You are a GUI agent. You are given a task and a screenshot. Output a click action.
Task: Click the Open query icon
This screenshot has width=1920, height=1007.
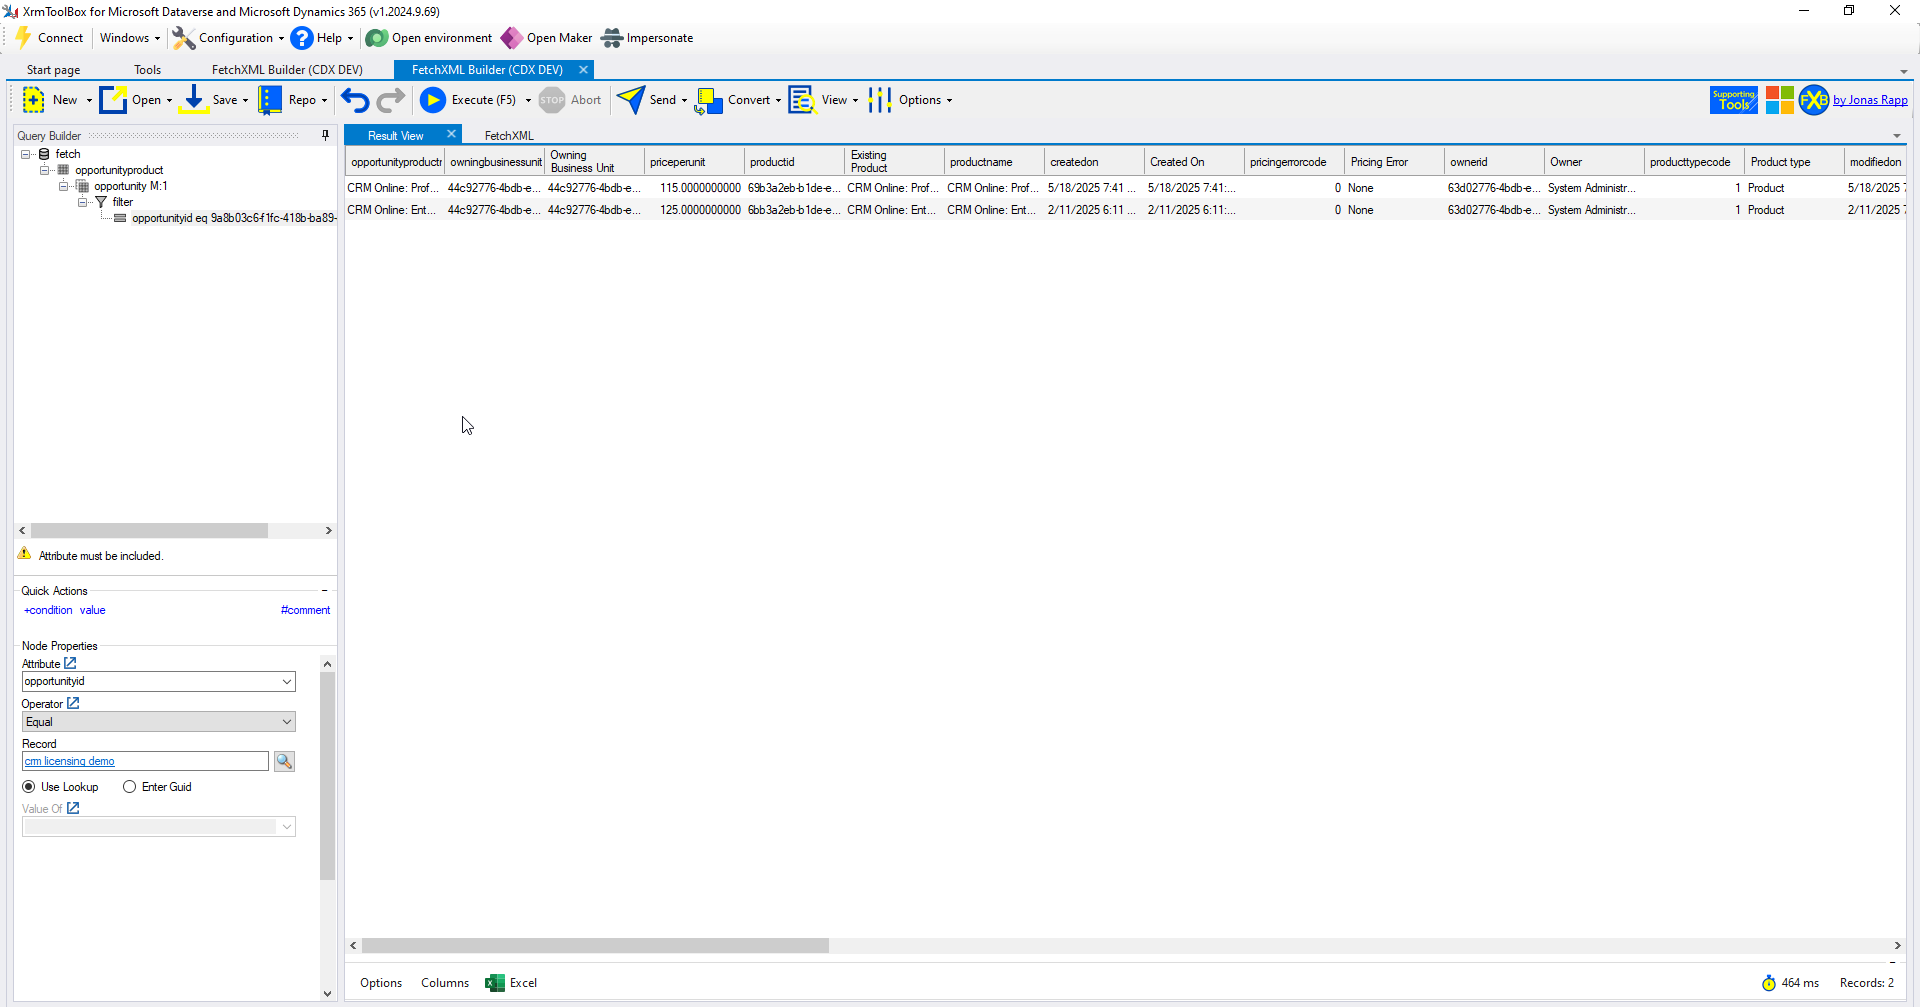(113, 100)
